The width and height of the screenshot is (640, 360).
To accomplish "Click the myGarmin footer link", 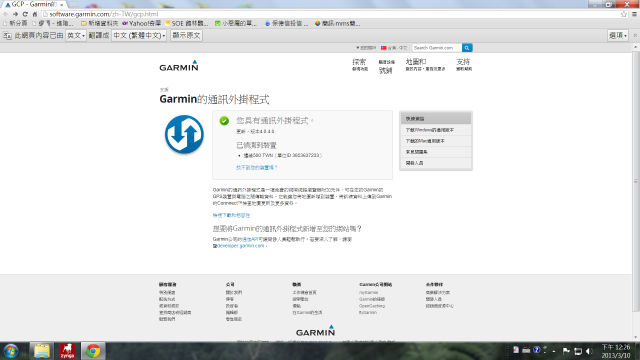I will (x=369, y=293).
